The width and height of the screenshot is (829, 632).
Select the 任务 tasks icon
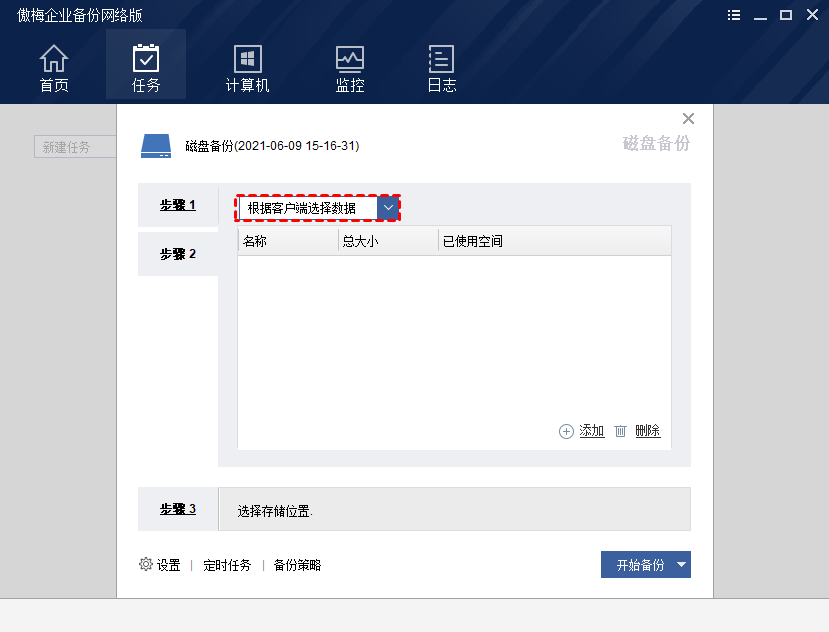point(146,58)
